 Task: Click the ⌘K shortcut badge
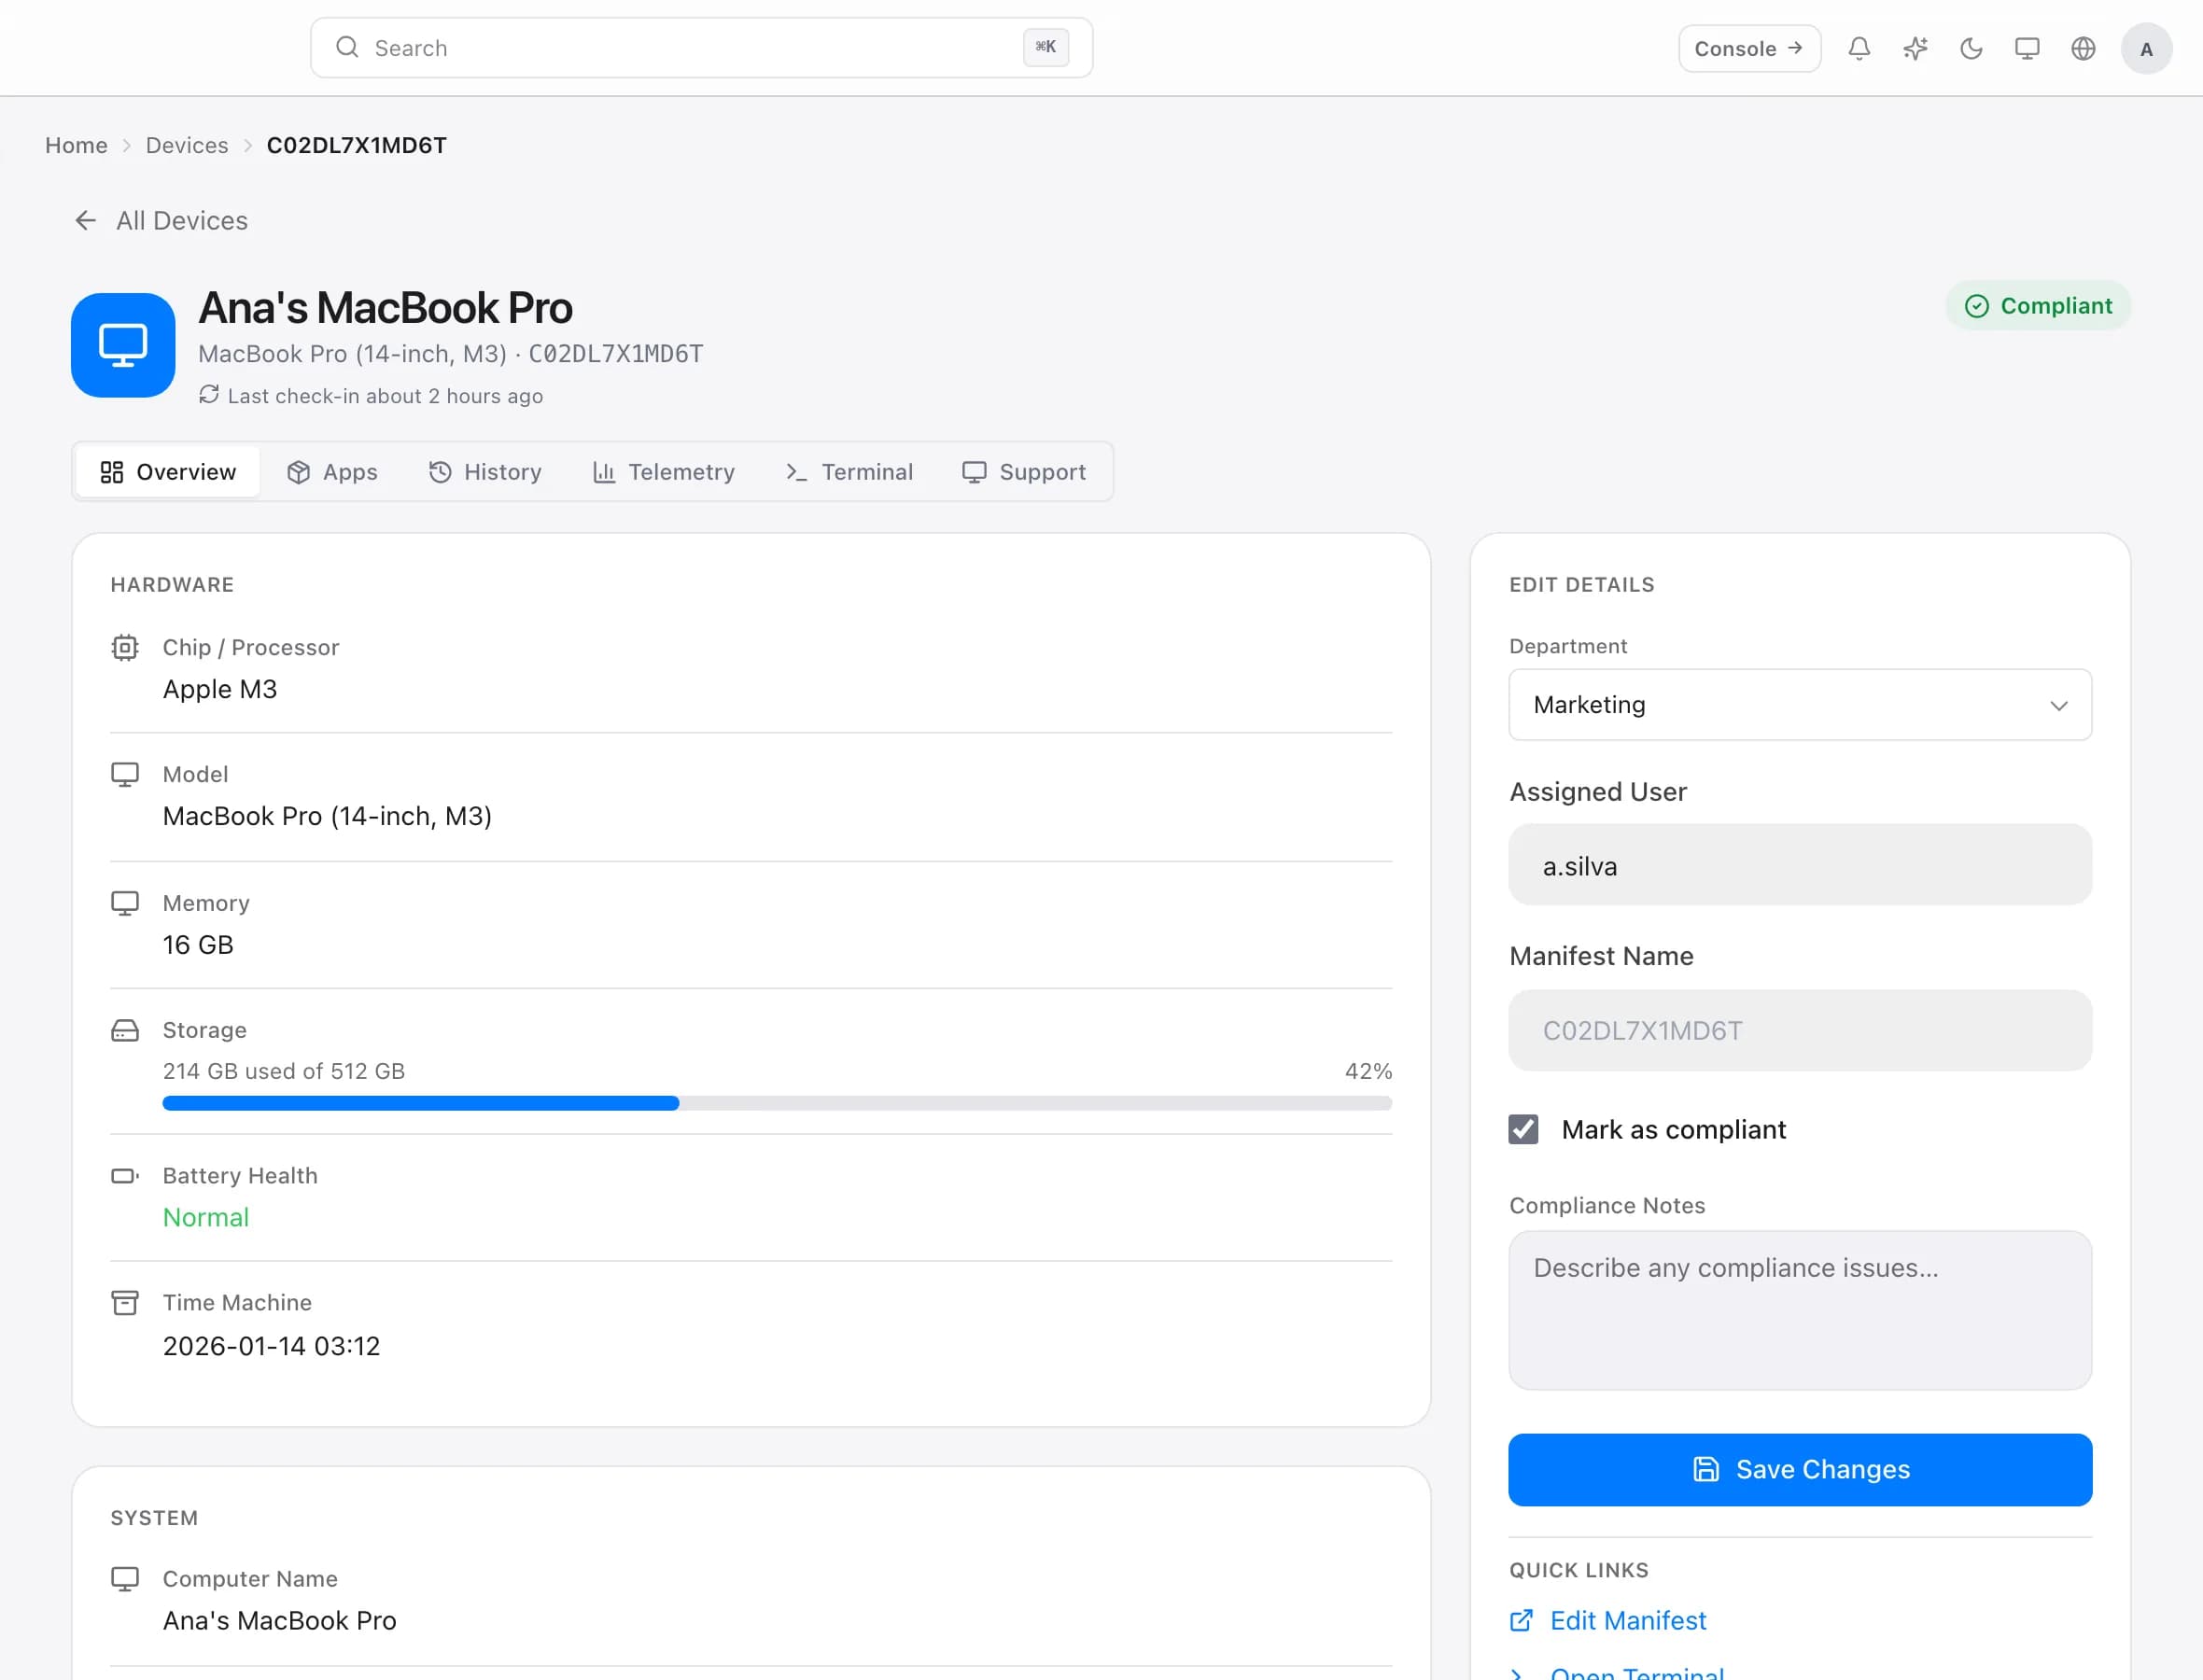click(1046, 47)
